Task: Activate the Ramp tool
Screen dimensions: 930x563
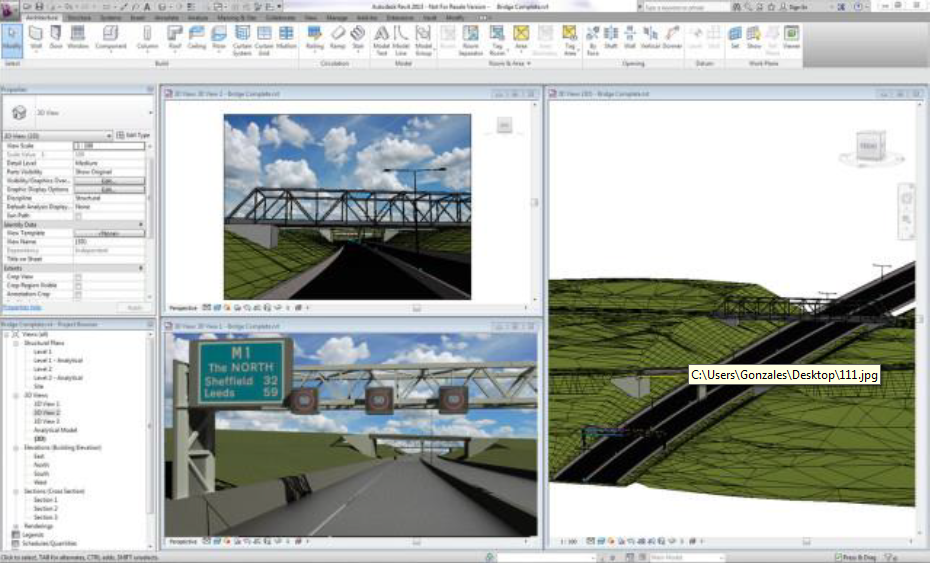Action: tap(338, 38)
